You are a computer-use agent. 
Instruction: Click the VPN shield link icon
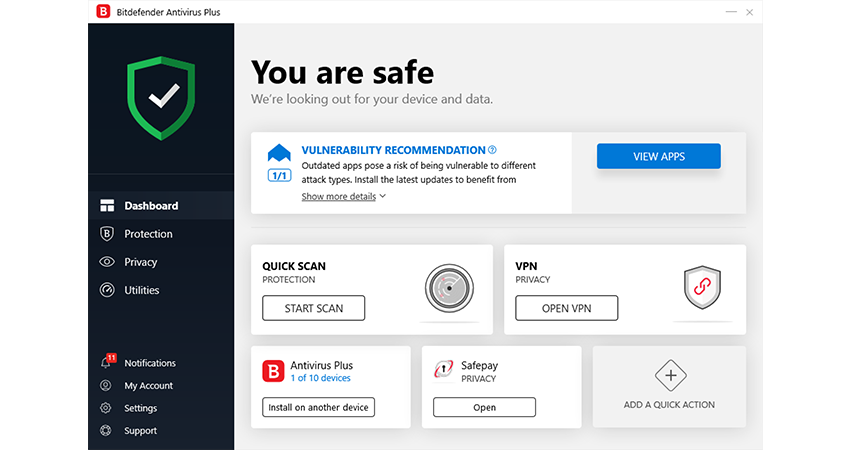(702, 287)
